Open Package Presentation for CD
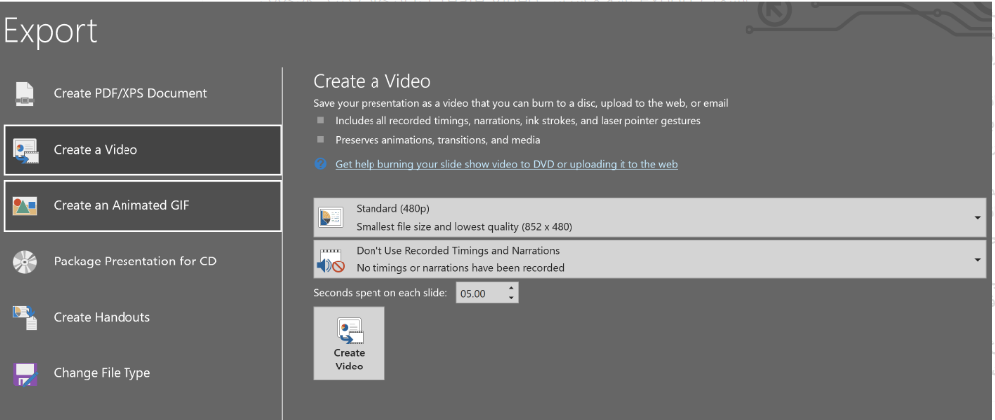The width and height of the screenshot is (995, 420). point(142,261)
